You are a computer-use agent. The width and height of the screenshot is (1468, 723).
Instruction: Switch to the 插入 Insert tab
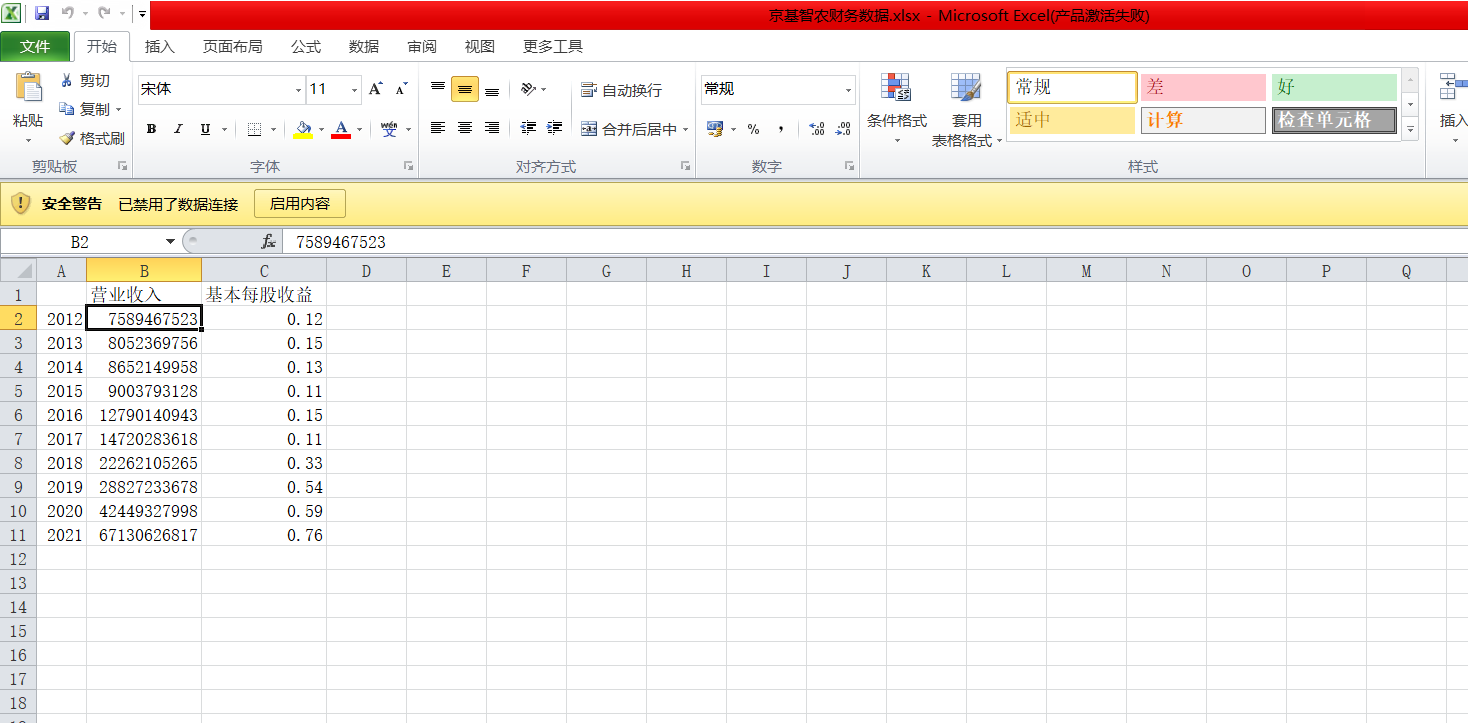click(160, 46)
